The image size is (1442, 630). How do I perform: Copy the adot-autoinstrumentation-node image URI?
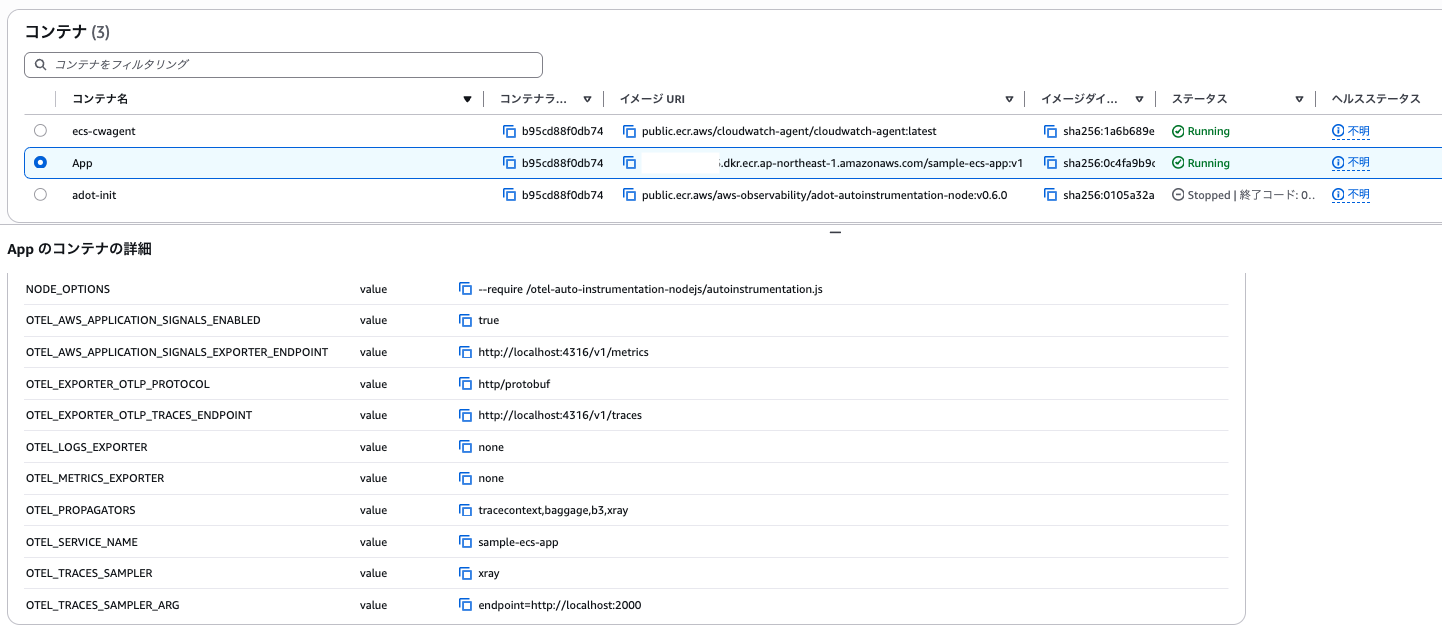point(629,195)
